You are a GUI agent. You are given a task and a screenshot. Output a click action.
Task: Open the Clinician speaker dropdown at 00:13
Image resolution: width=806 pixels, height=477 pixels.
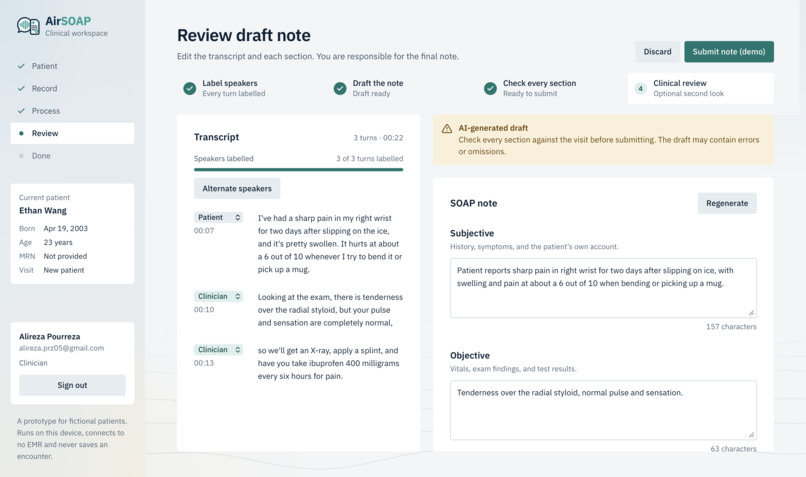pyautogui.click(x=218, y=350)
